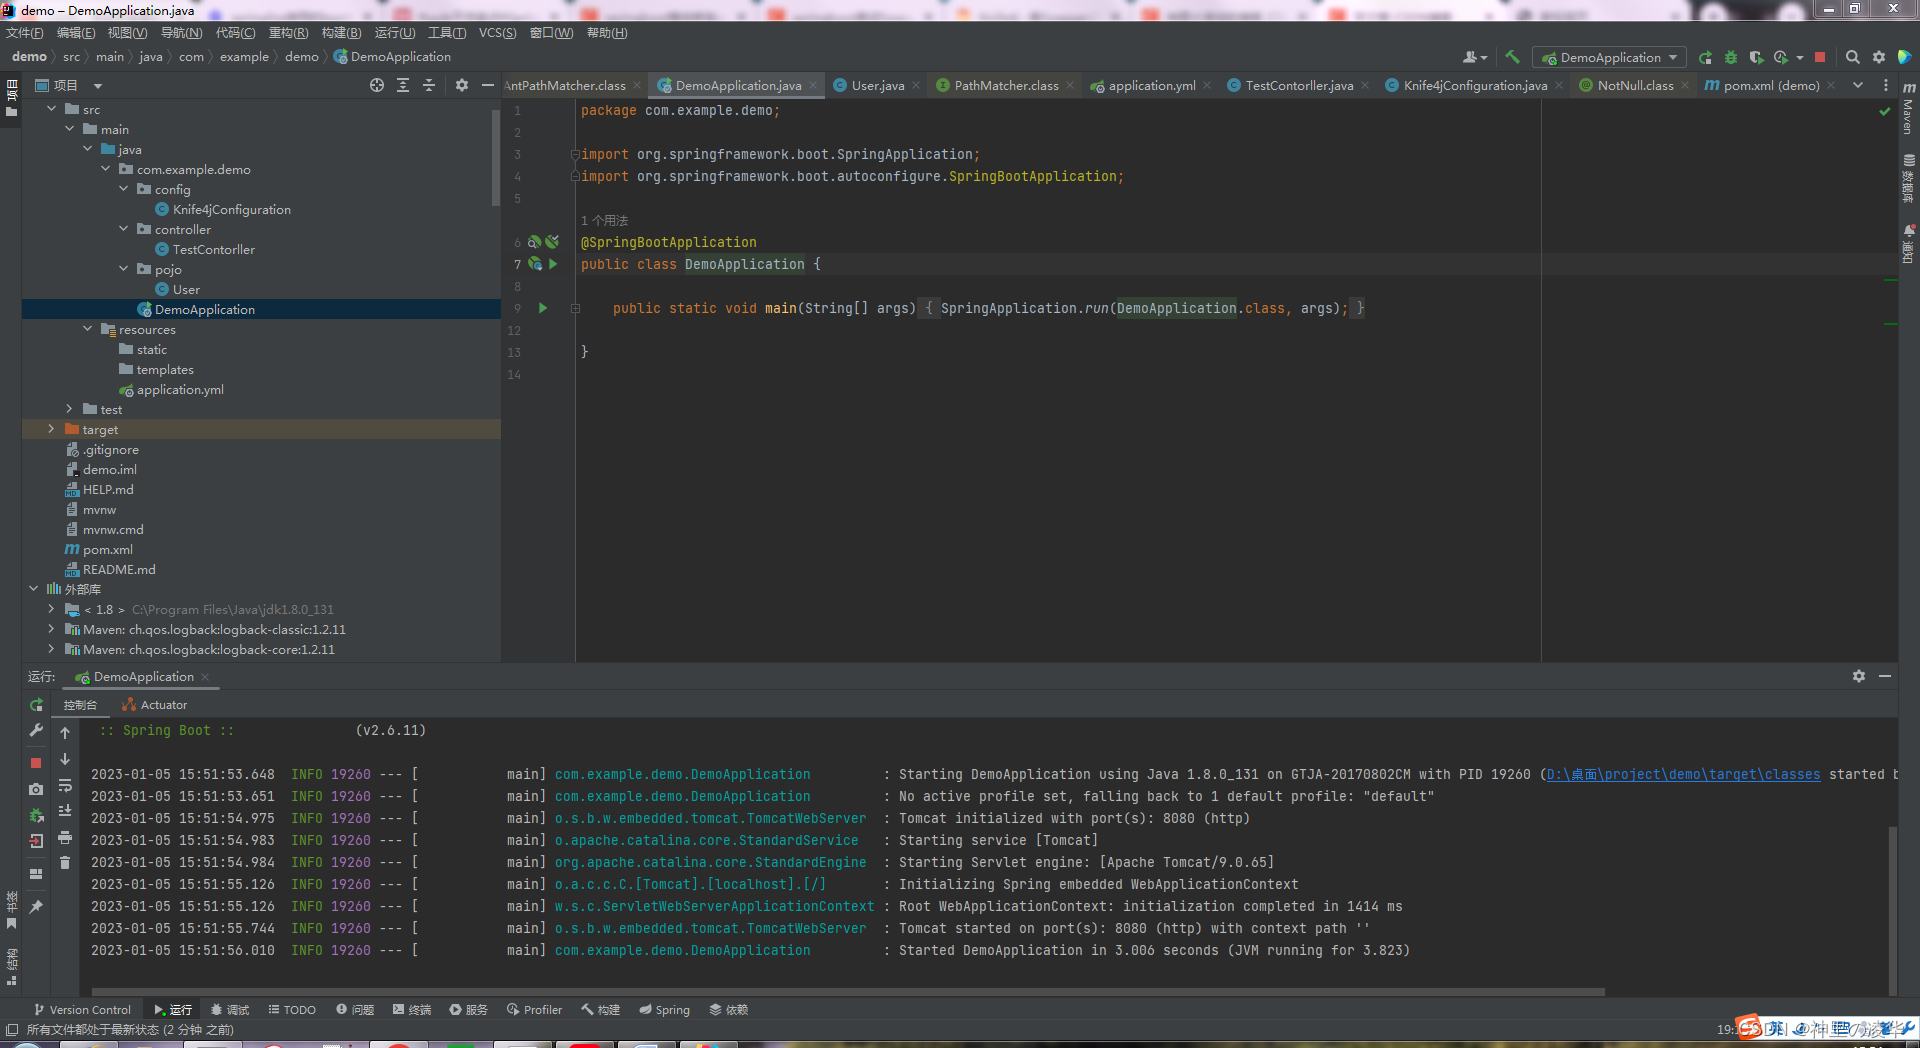Open IDE settings gear in top toolbar
This screenshot has width=1920, height=1048.
click(x=1879, y=57)
